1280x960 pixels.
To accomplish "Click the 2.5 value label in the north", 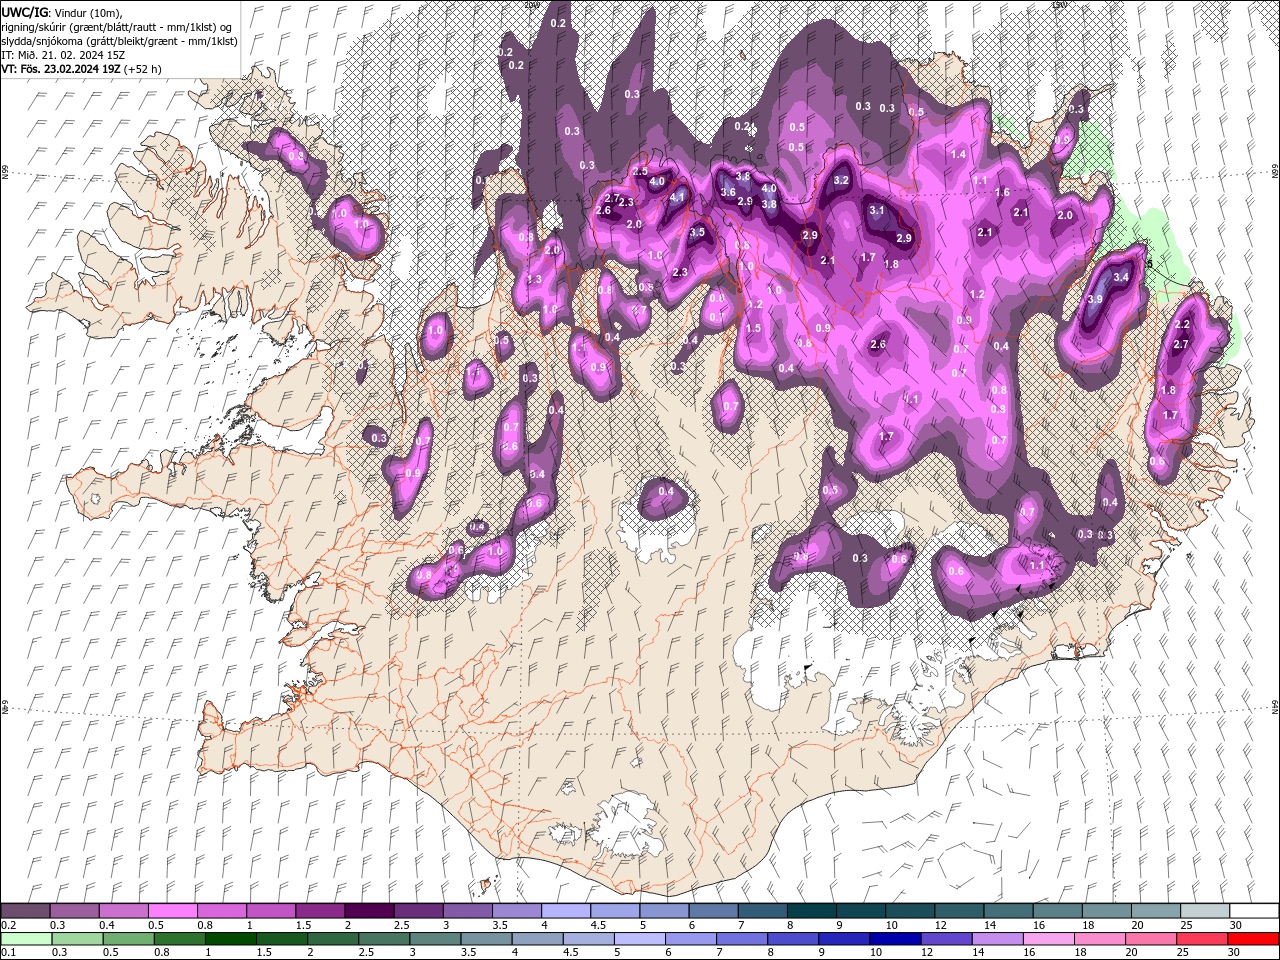I will click(x=640, y=172).
